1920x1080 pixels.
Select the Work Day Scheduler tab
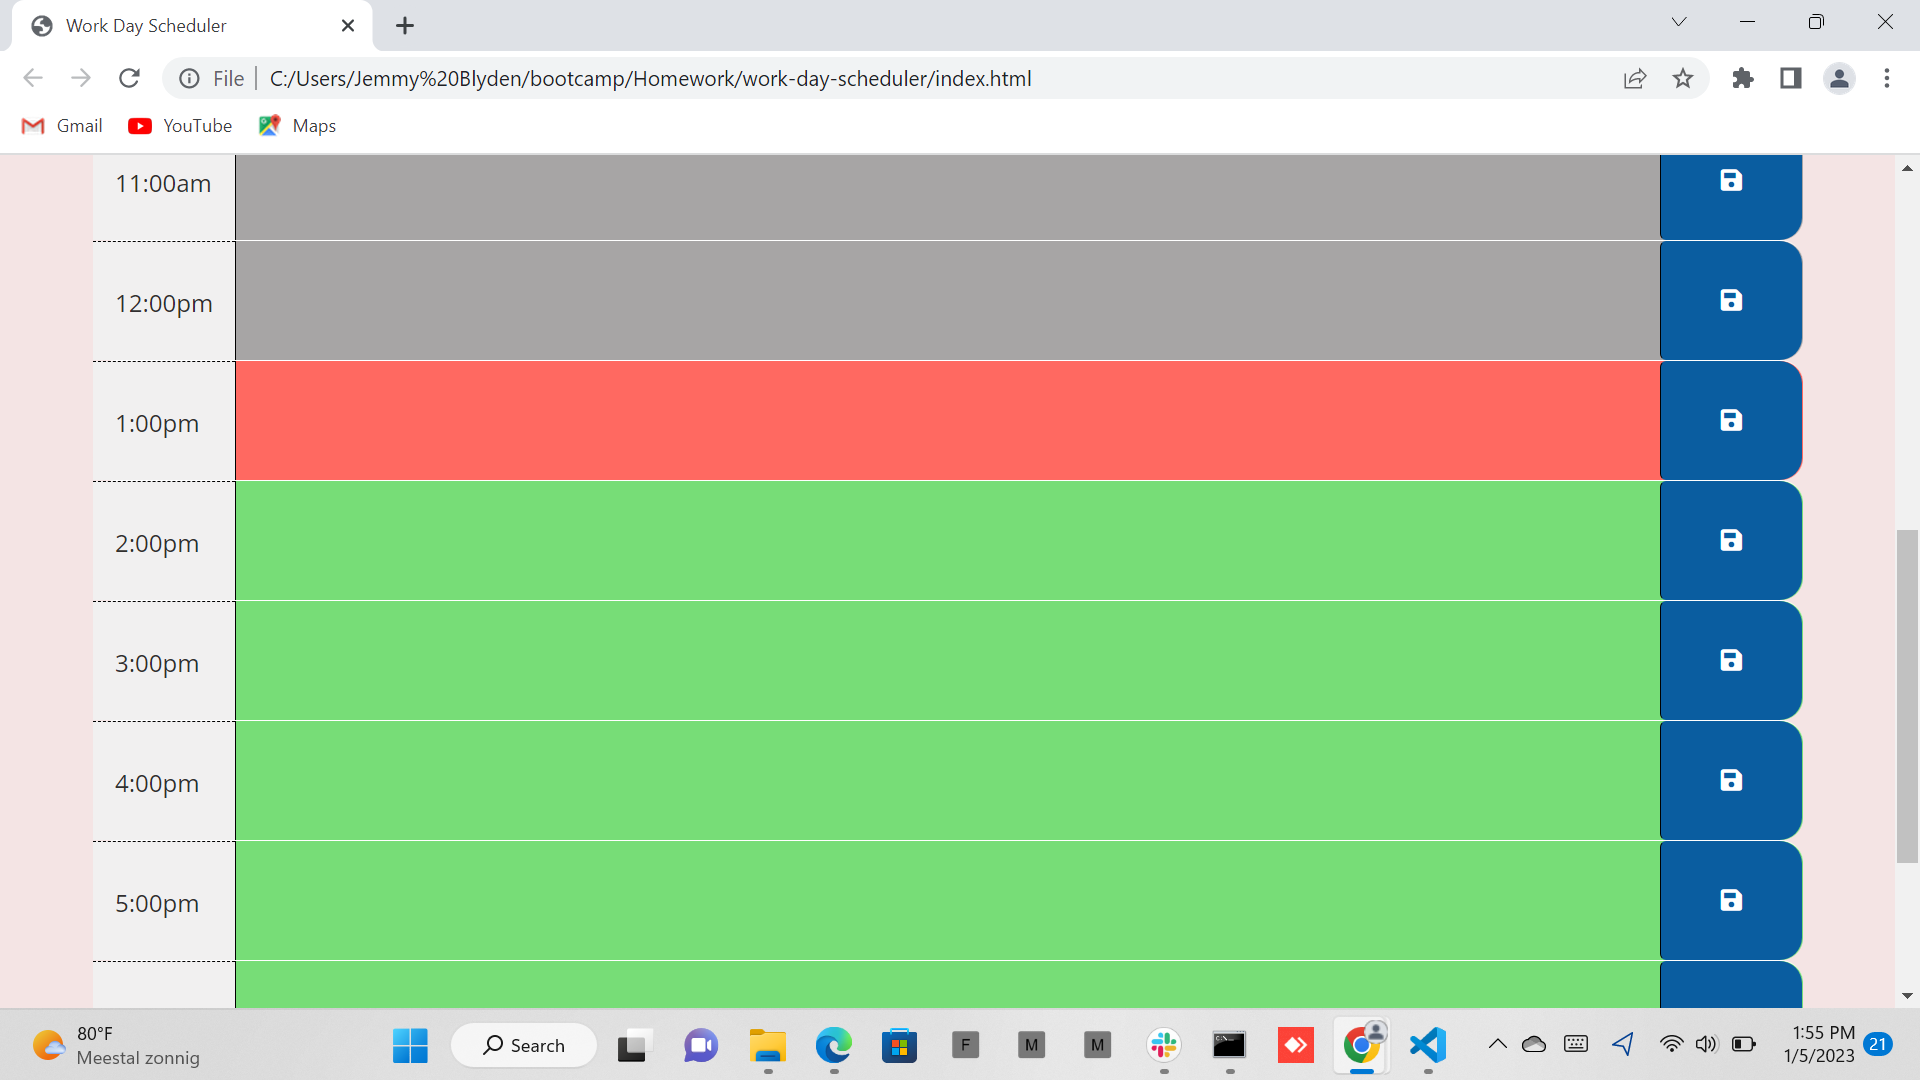pos(147,26)
